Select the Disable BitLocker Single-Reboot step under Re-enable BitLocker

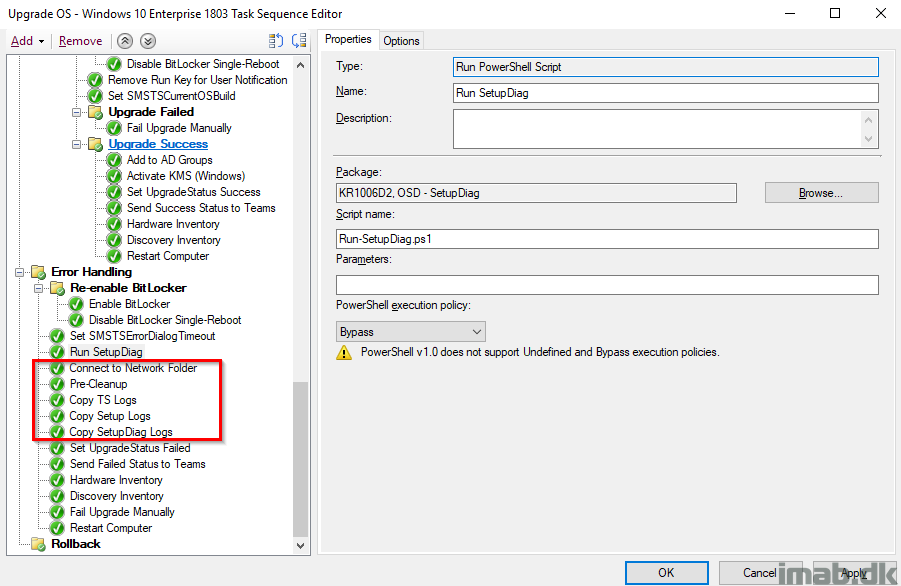click(x=165, y=320)
